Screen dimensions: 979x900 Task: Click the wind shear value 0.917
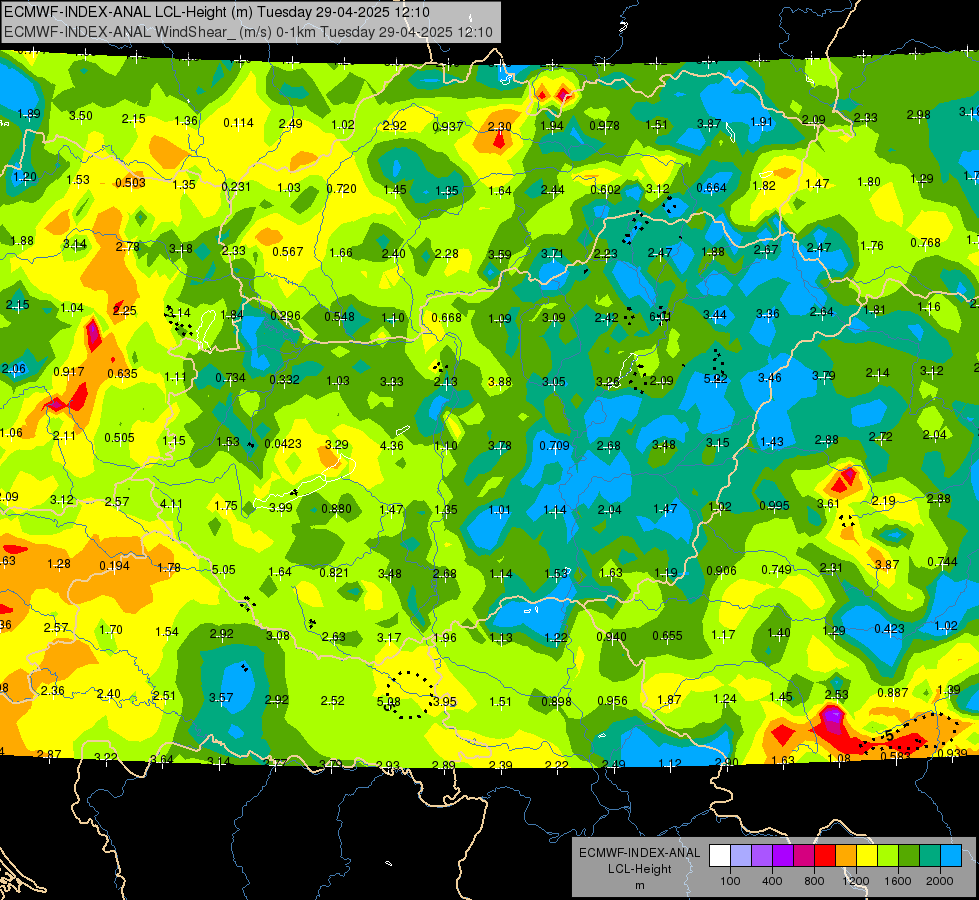pyautogui.click(x=69, y=372)
